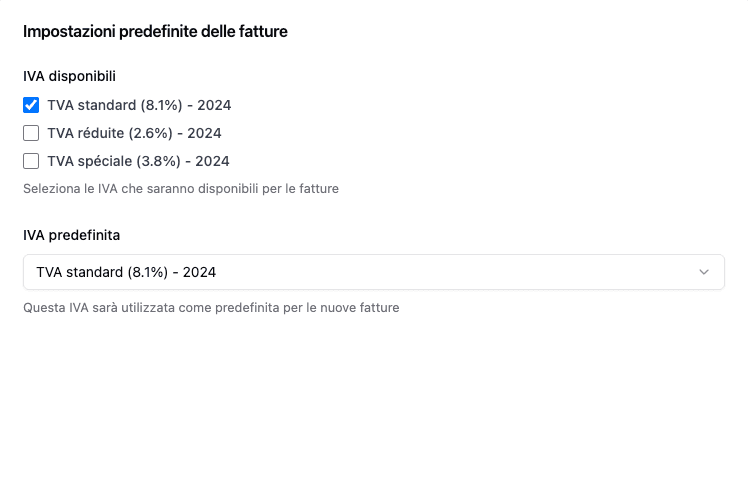Click the empty box beside TVA réduite
The height and width of the screenshot is (480, 748).
pyautogui.click(x=31, y=133)
